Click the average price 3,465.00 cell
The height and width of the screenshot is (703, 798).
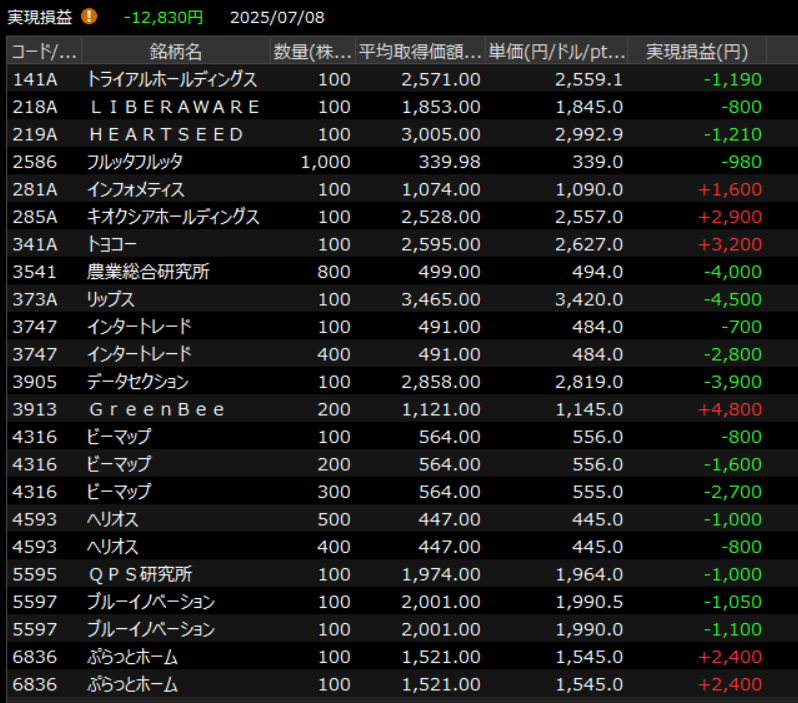point(441,299)
